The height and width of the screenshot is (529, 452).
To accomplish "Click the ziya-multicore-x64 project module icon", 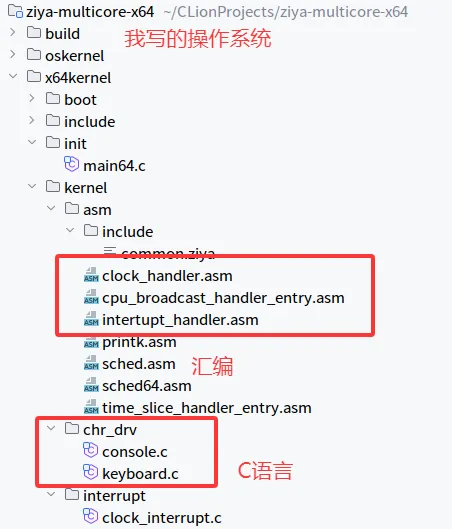I will coord(15,11).
